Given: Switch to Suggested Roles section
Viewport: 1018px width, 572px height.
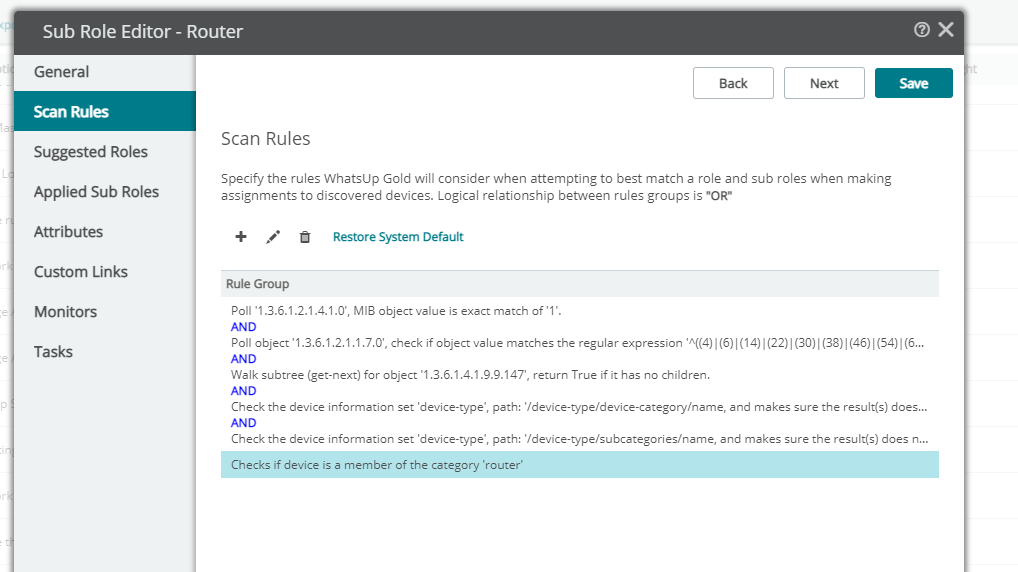Looking at the screenshot, I should (105, 151).
